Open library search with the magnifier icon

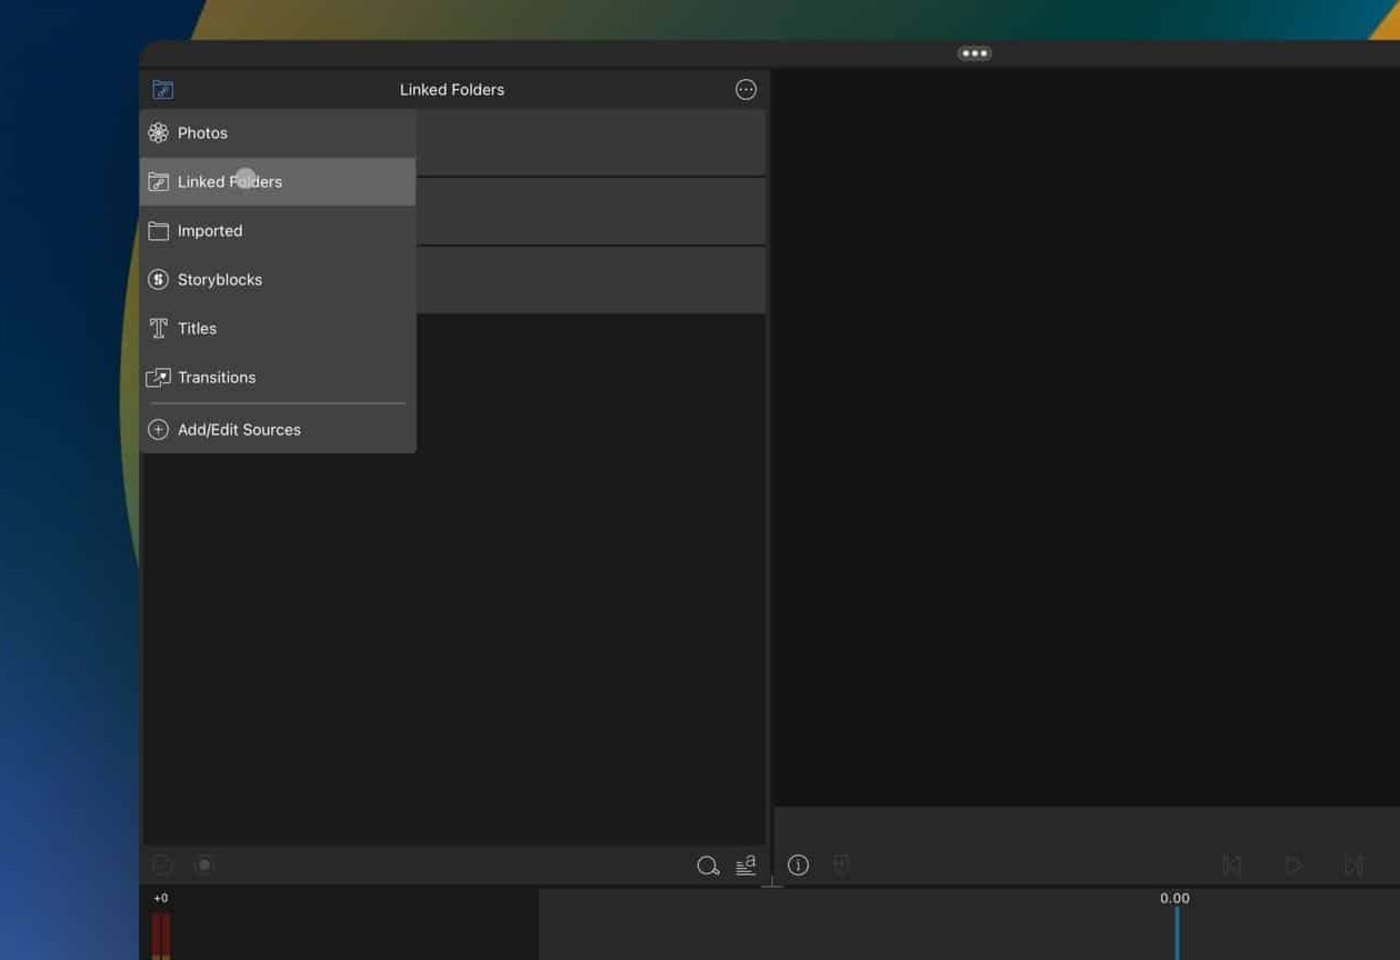coord(708,866)
